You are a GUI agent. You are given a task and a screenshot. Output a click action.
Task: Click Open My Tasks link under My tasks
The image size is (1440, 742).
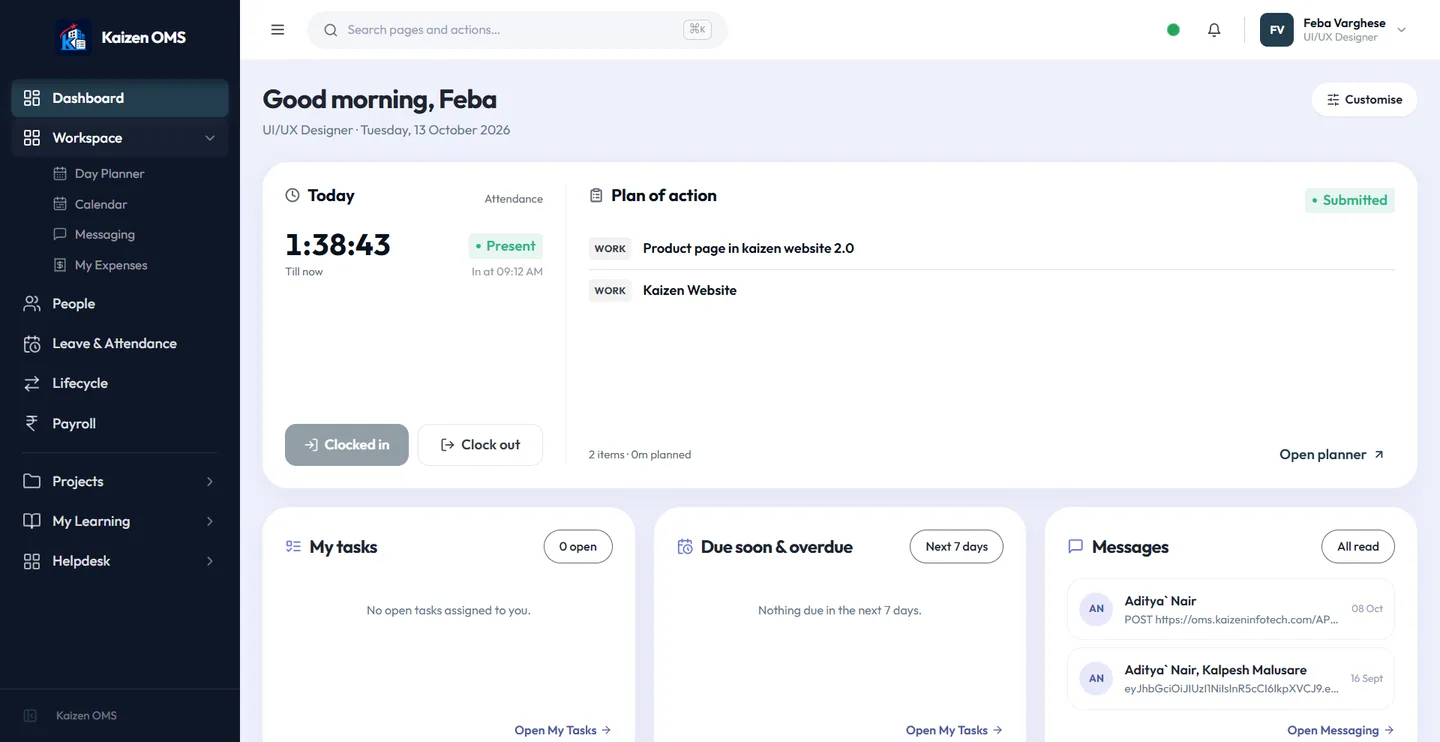pyautogui.click(x=562, y=730)
